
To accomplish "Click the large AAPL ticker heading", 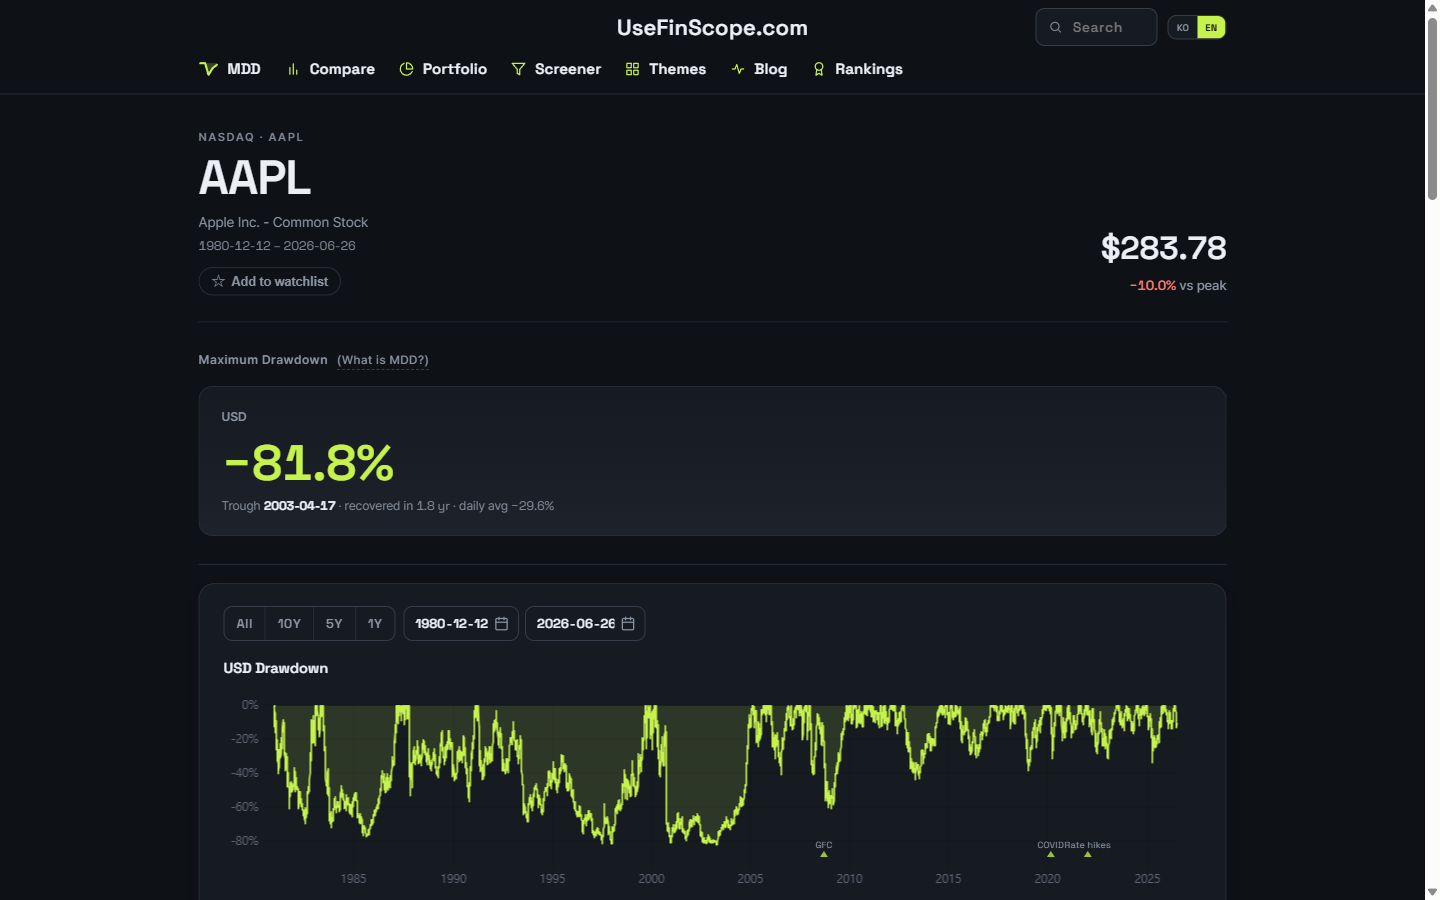I will pyautogui.click(x=255, y=178).
